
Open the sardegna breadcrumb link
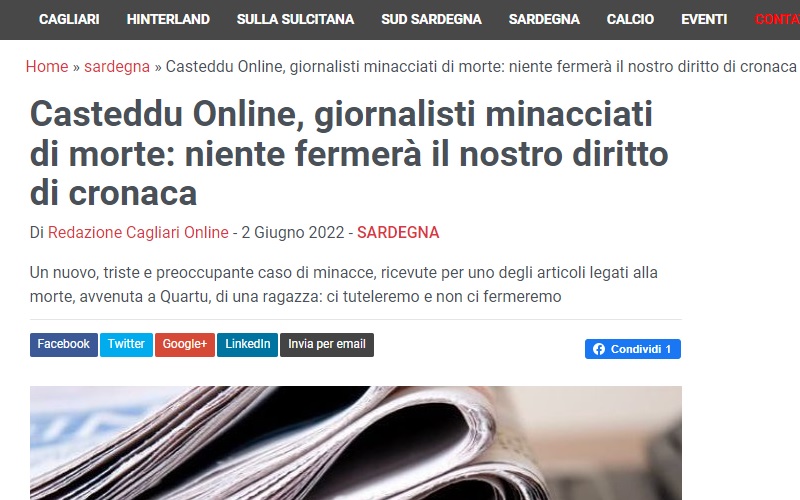[117, 66]
